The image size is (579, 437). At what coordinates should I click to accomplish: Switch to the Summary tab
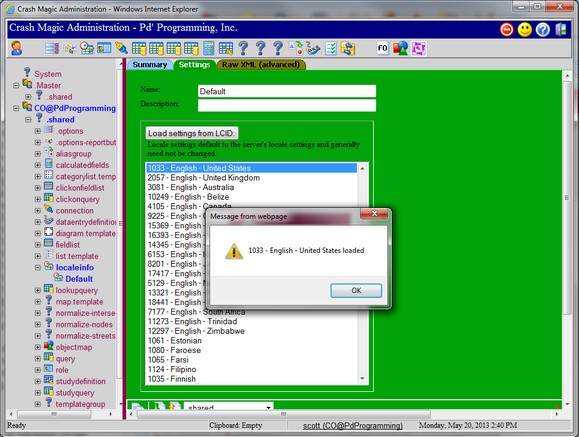click(x=150, y=65)
